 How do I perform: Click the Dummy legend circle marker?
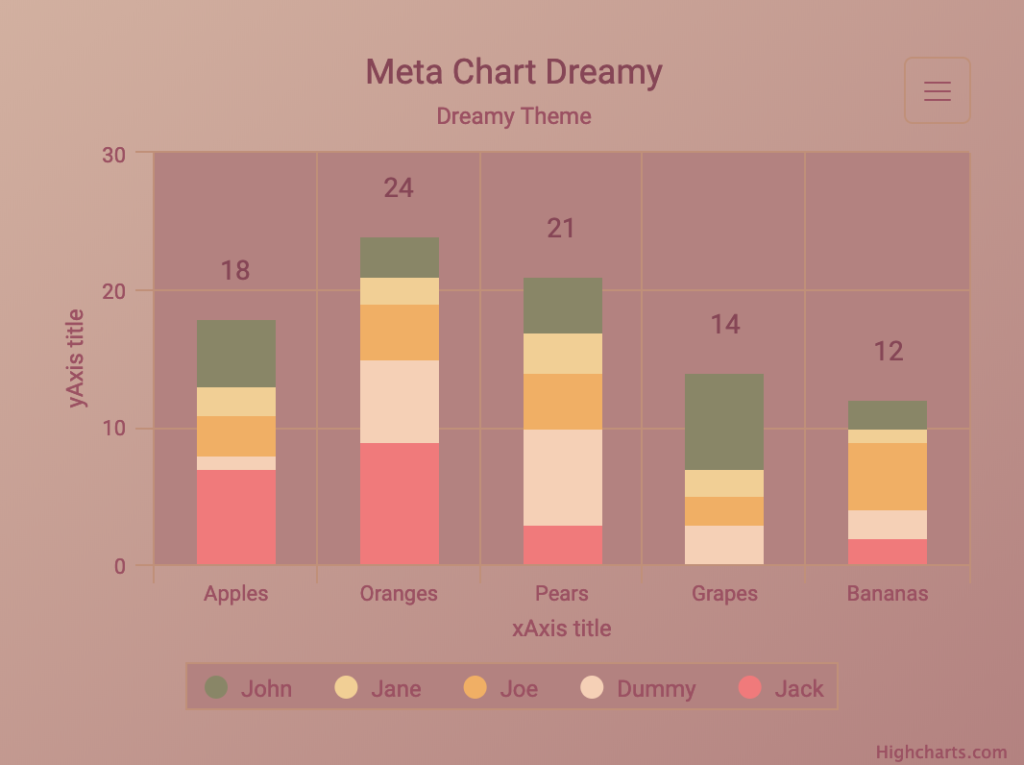click(592, 687)
